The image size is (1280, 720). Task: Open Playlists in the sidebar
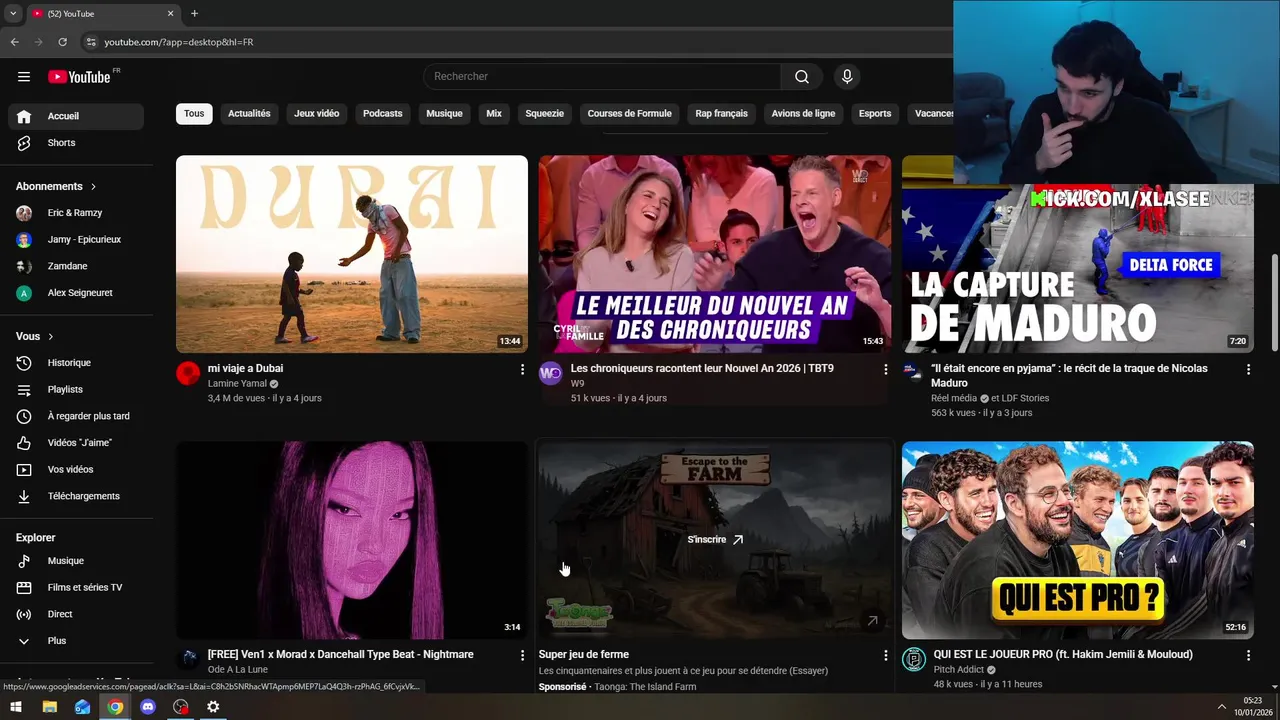76,389
